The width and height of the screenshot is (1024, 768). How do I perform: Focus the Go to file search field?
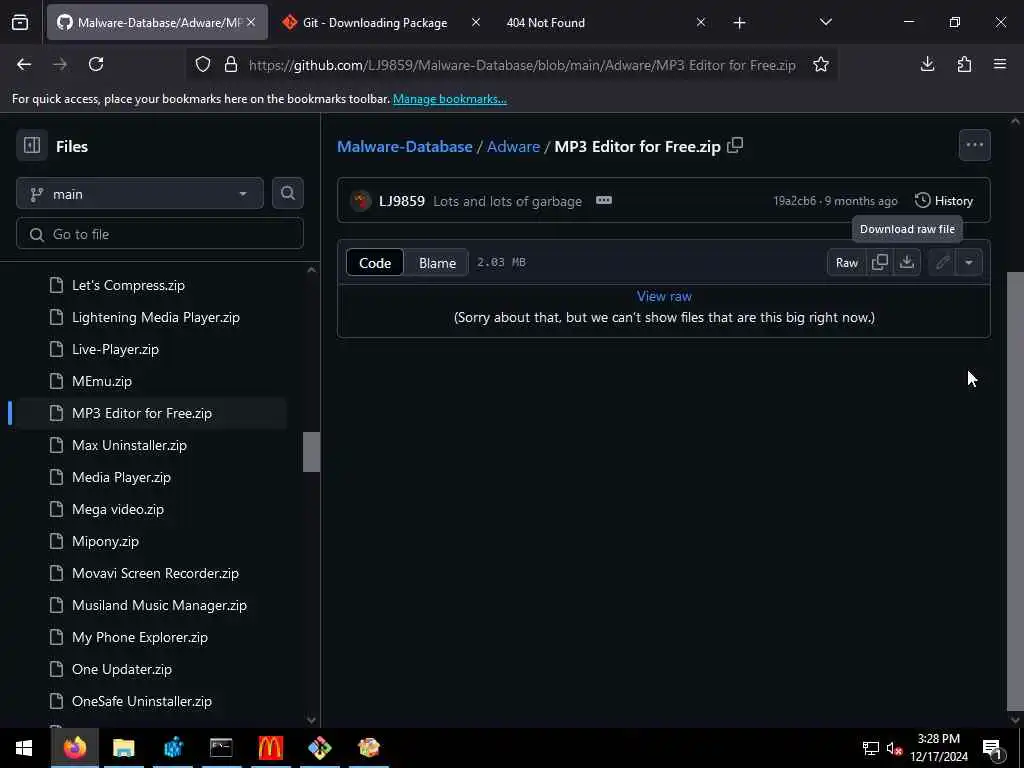pyautogui.click(x=159, y=234)
